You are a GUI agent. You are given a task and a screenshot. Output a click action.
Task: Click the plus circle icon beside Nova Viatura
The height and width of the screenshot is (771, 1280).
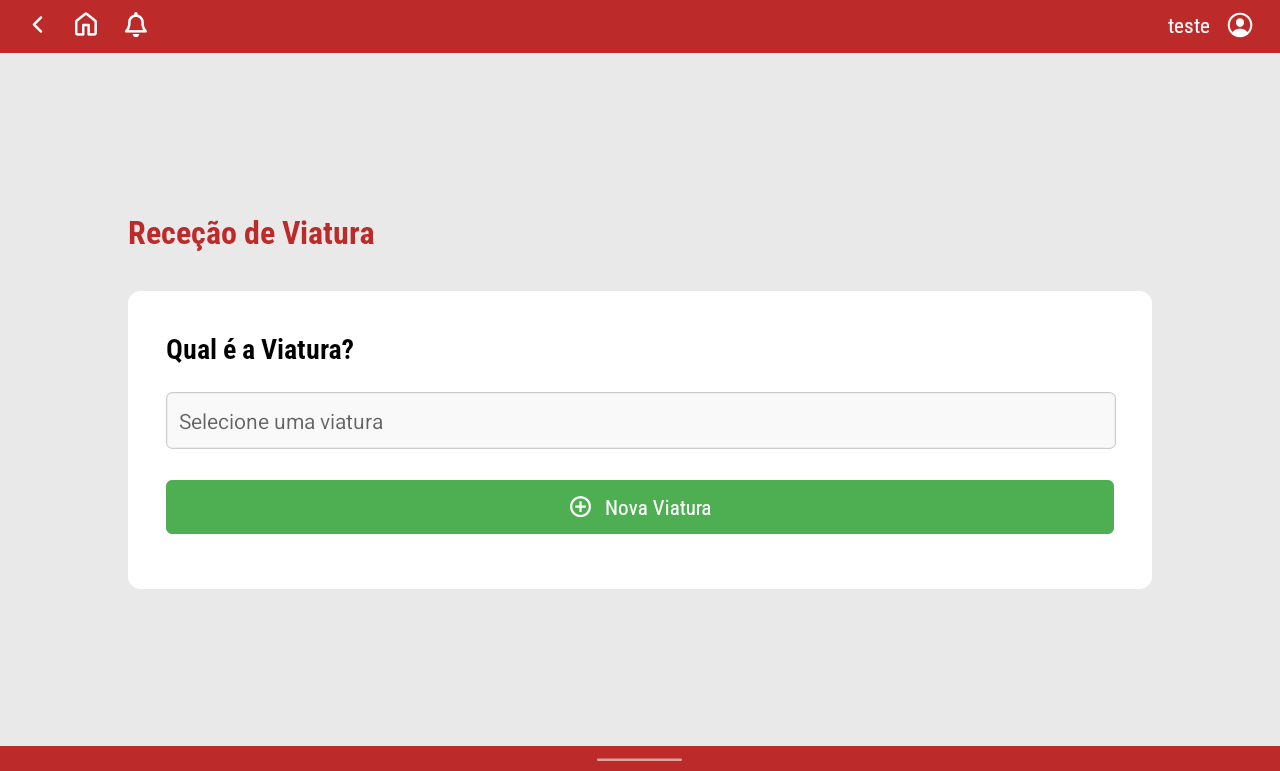click(581, 507)
